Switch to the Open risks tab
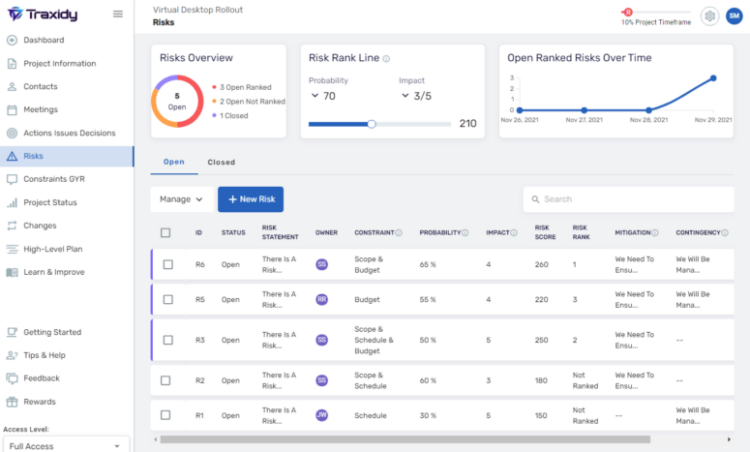The height and width of the screenshot is (452, 750). click(x=174, y=162)
